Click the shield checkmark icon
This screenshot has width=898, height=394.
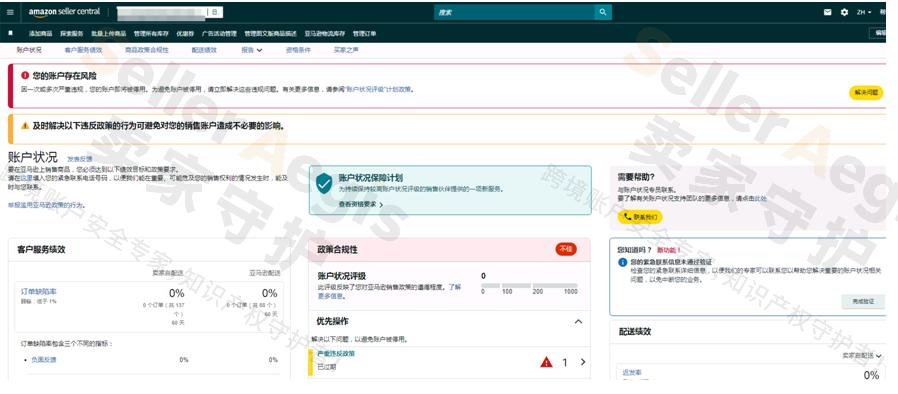[324, 183]
